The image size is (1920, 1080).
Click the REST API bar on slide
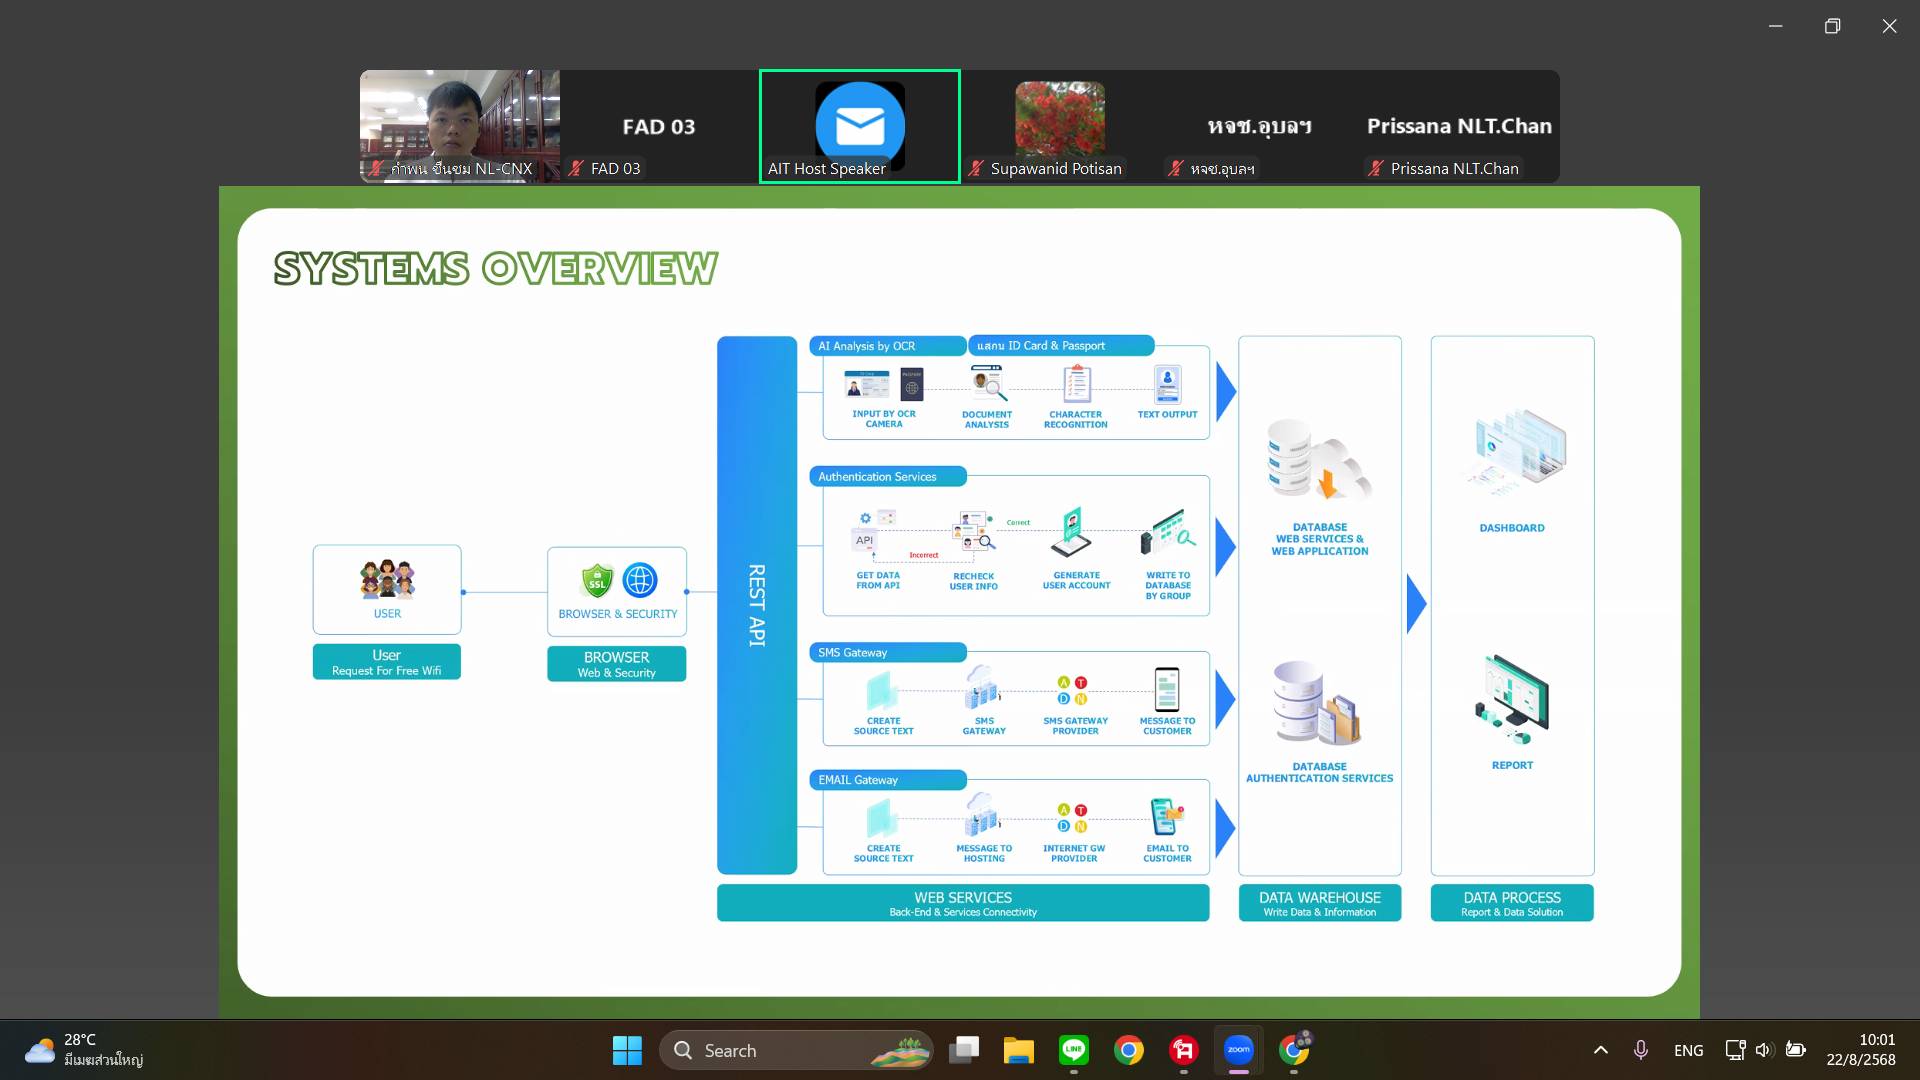pos(757,605)
